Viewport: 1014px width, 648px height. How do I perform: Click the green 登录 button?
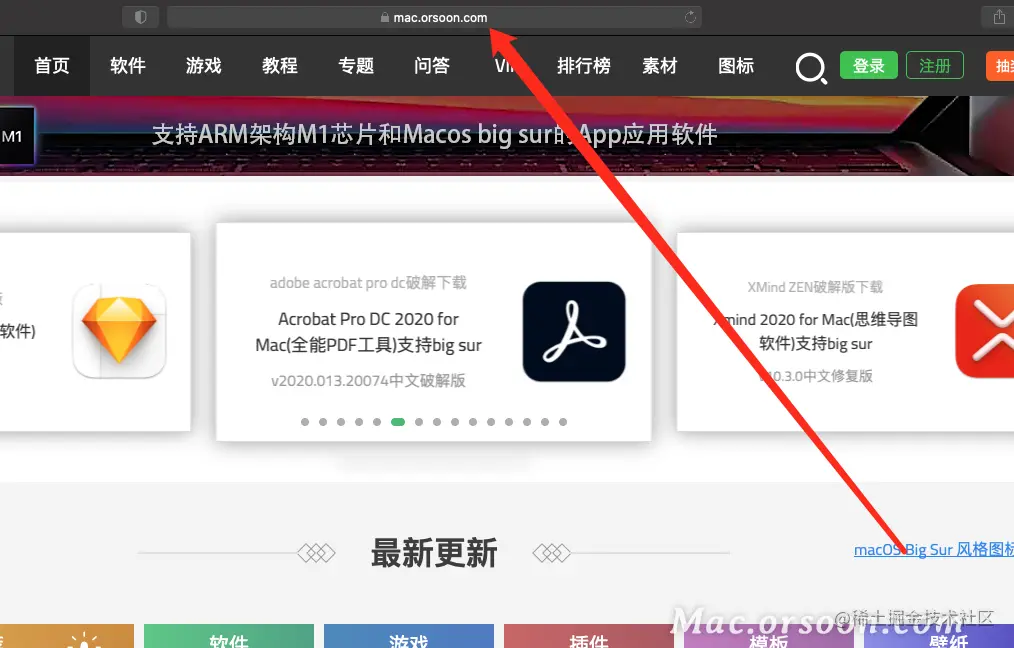point(868,65)
